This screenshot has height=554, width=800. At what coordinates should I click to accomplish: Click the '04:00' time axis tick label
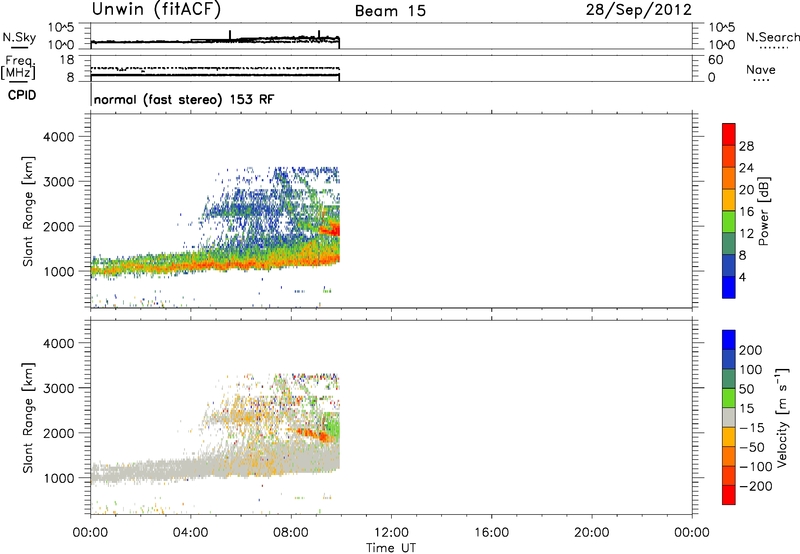pyautogui.click(x=191, y=533)
